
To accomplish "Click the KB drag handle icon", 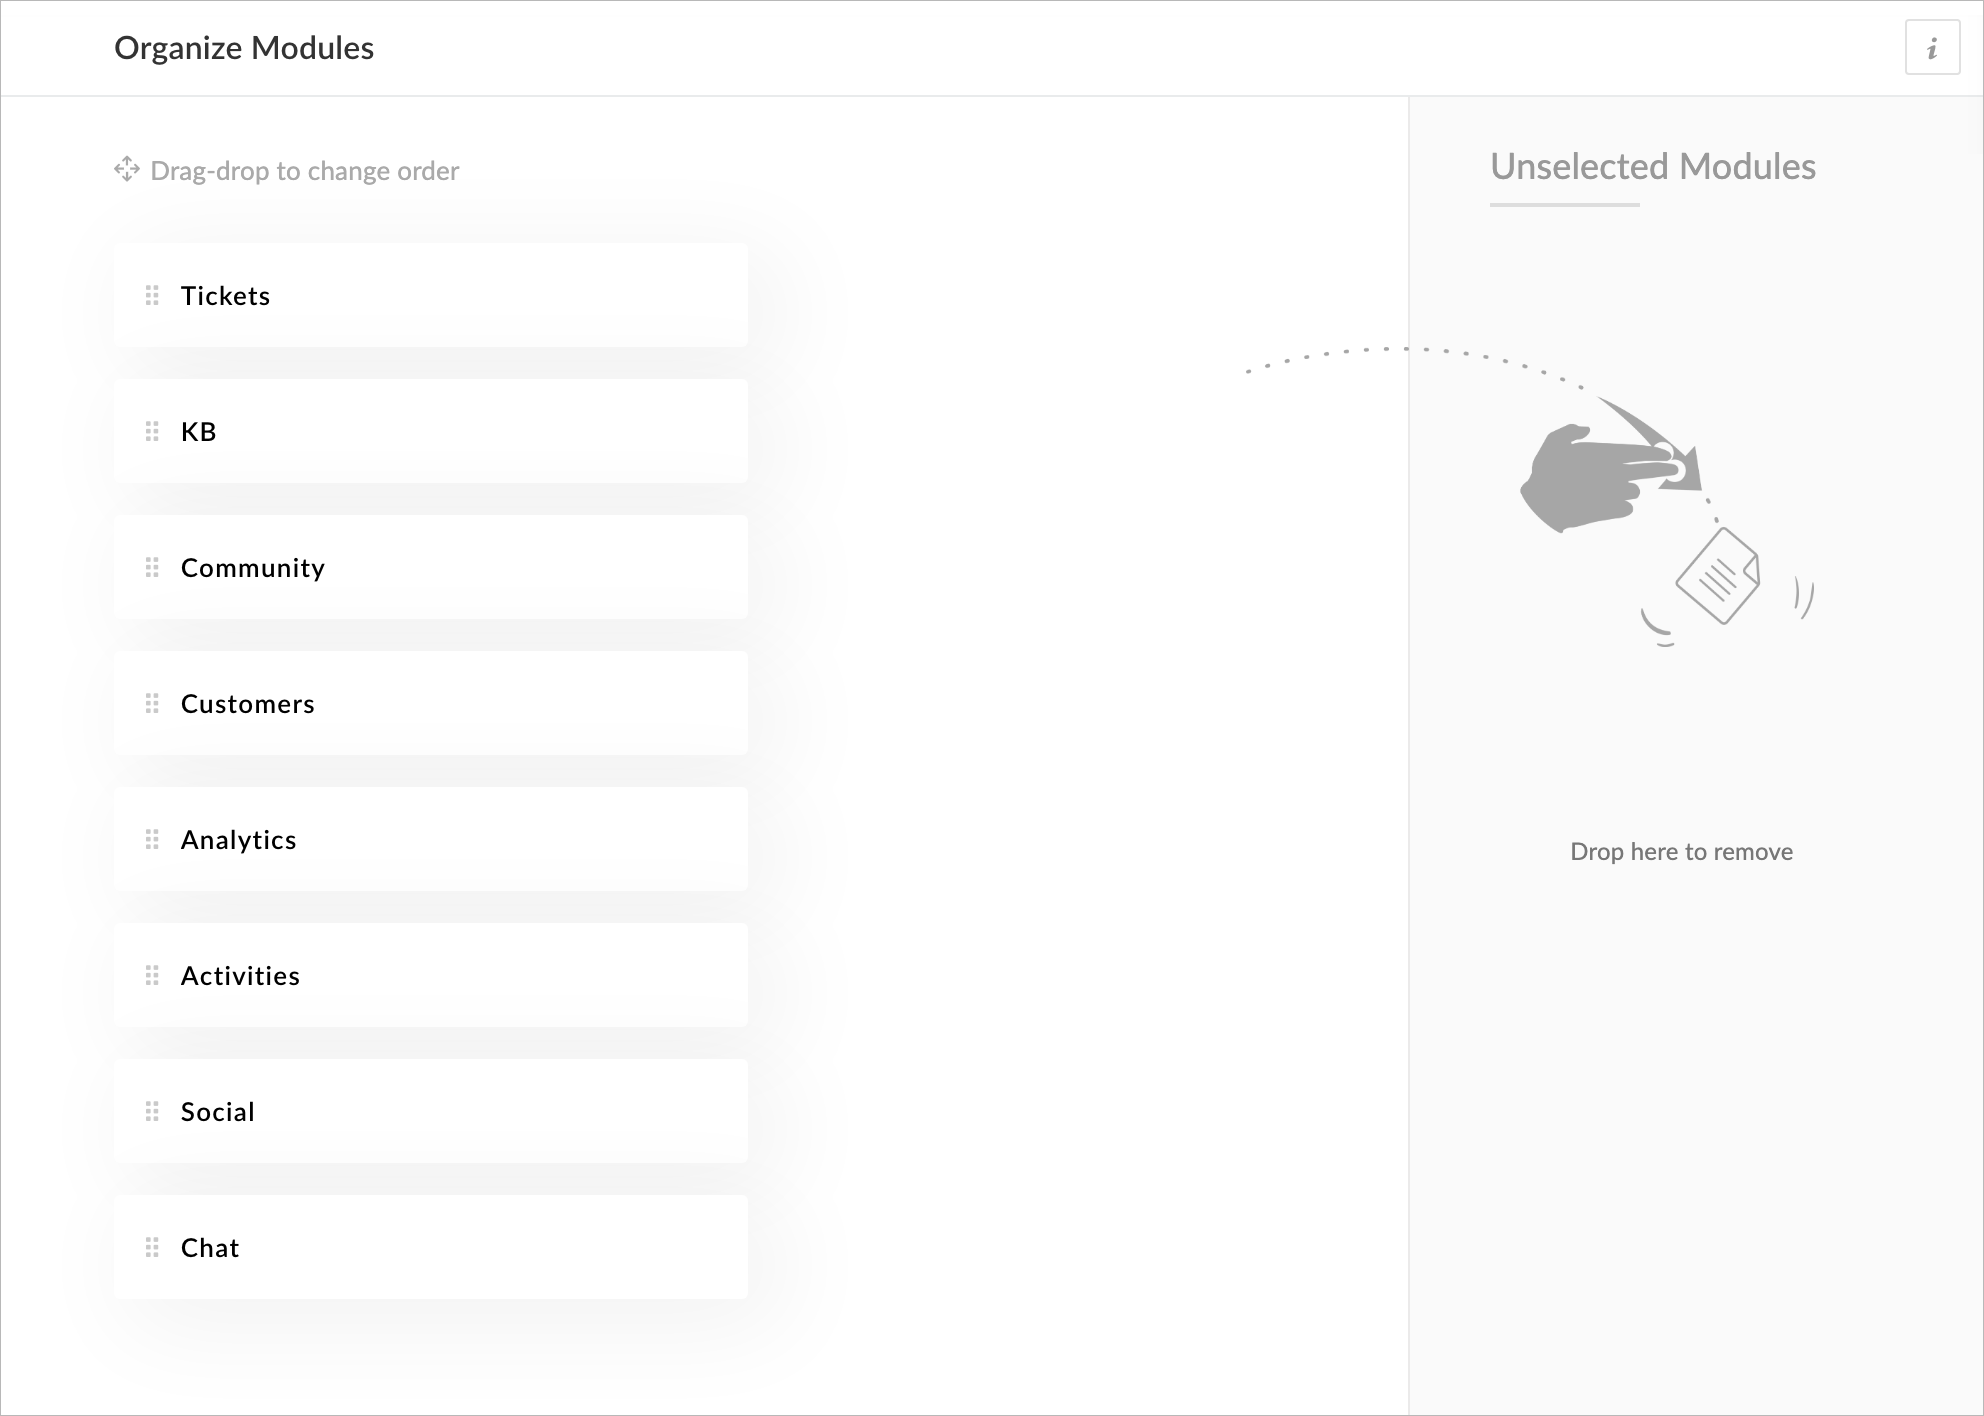I will click(x=152, y=431).
